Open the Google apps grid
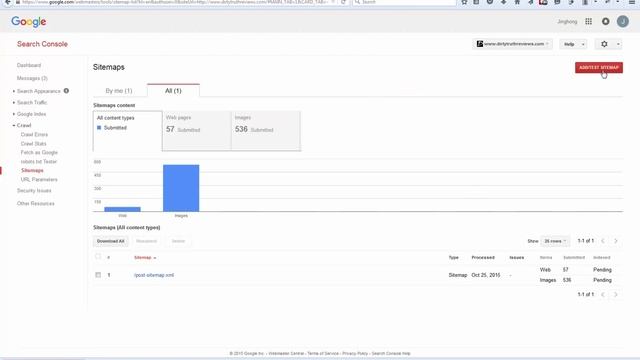 pos(588,22)
